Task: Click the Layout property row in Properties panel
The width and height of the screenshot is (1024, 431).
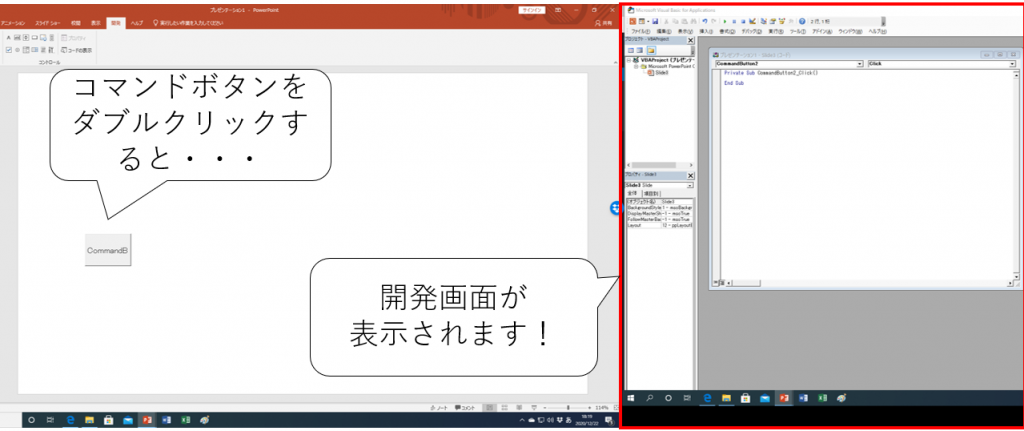Action: pos(659,225)
